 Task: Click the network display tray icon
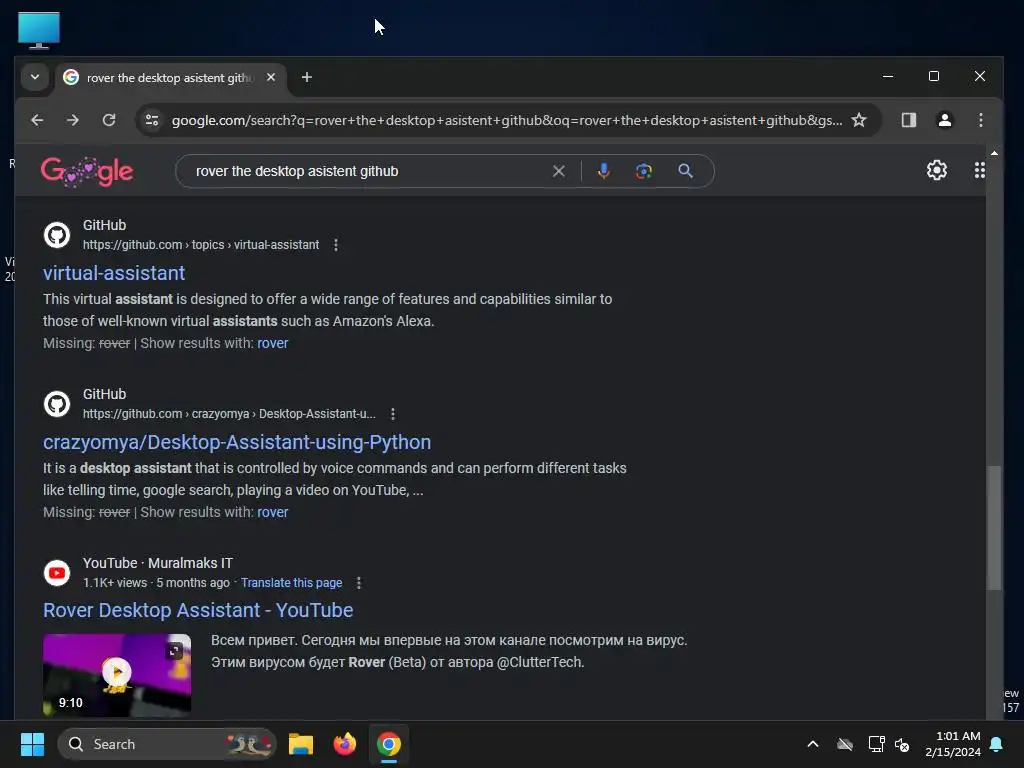click(876, 744)
